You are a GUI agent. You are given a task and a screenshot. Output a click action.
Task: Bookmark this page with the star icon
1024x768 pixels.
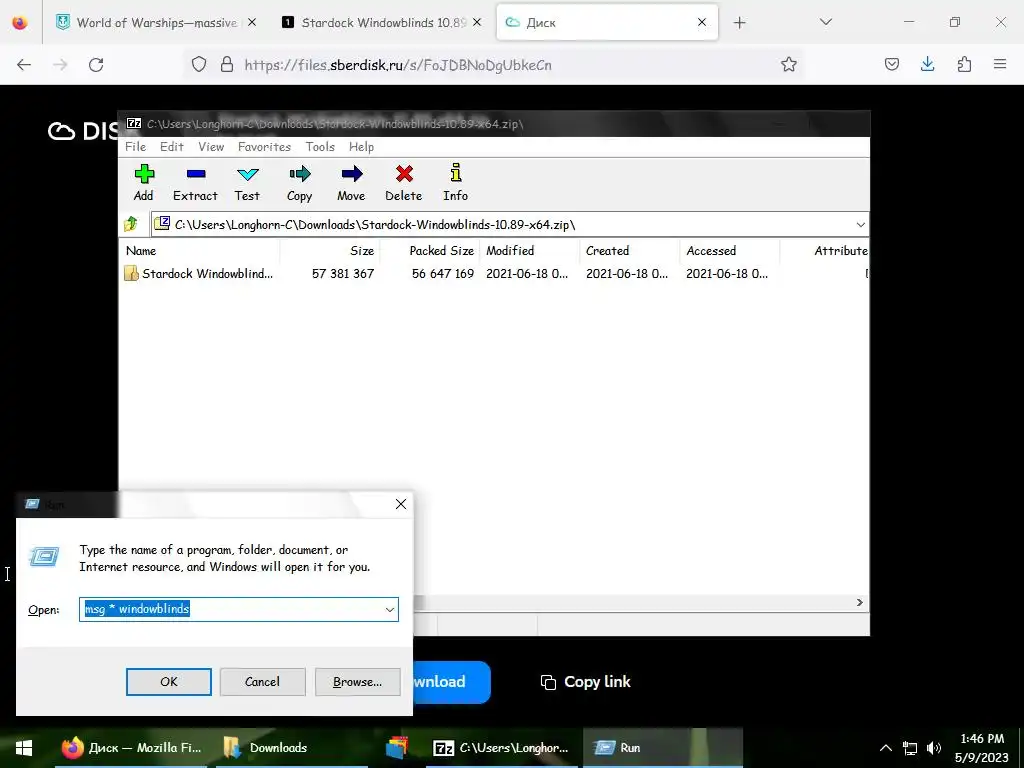coord(789,64)
